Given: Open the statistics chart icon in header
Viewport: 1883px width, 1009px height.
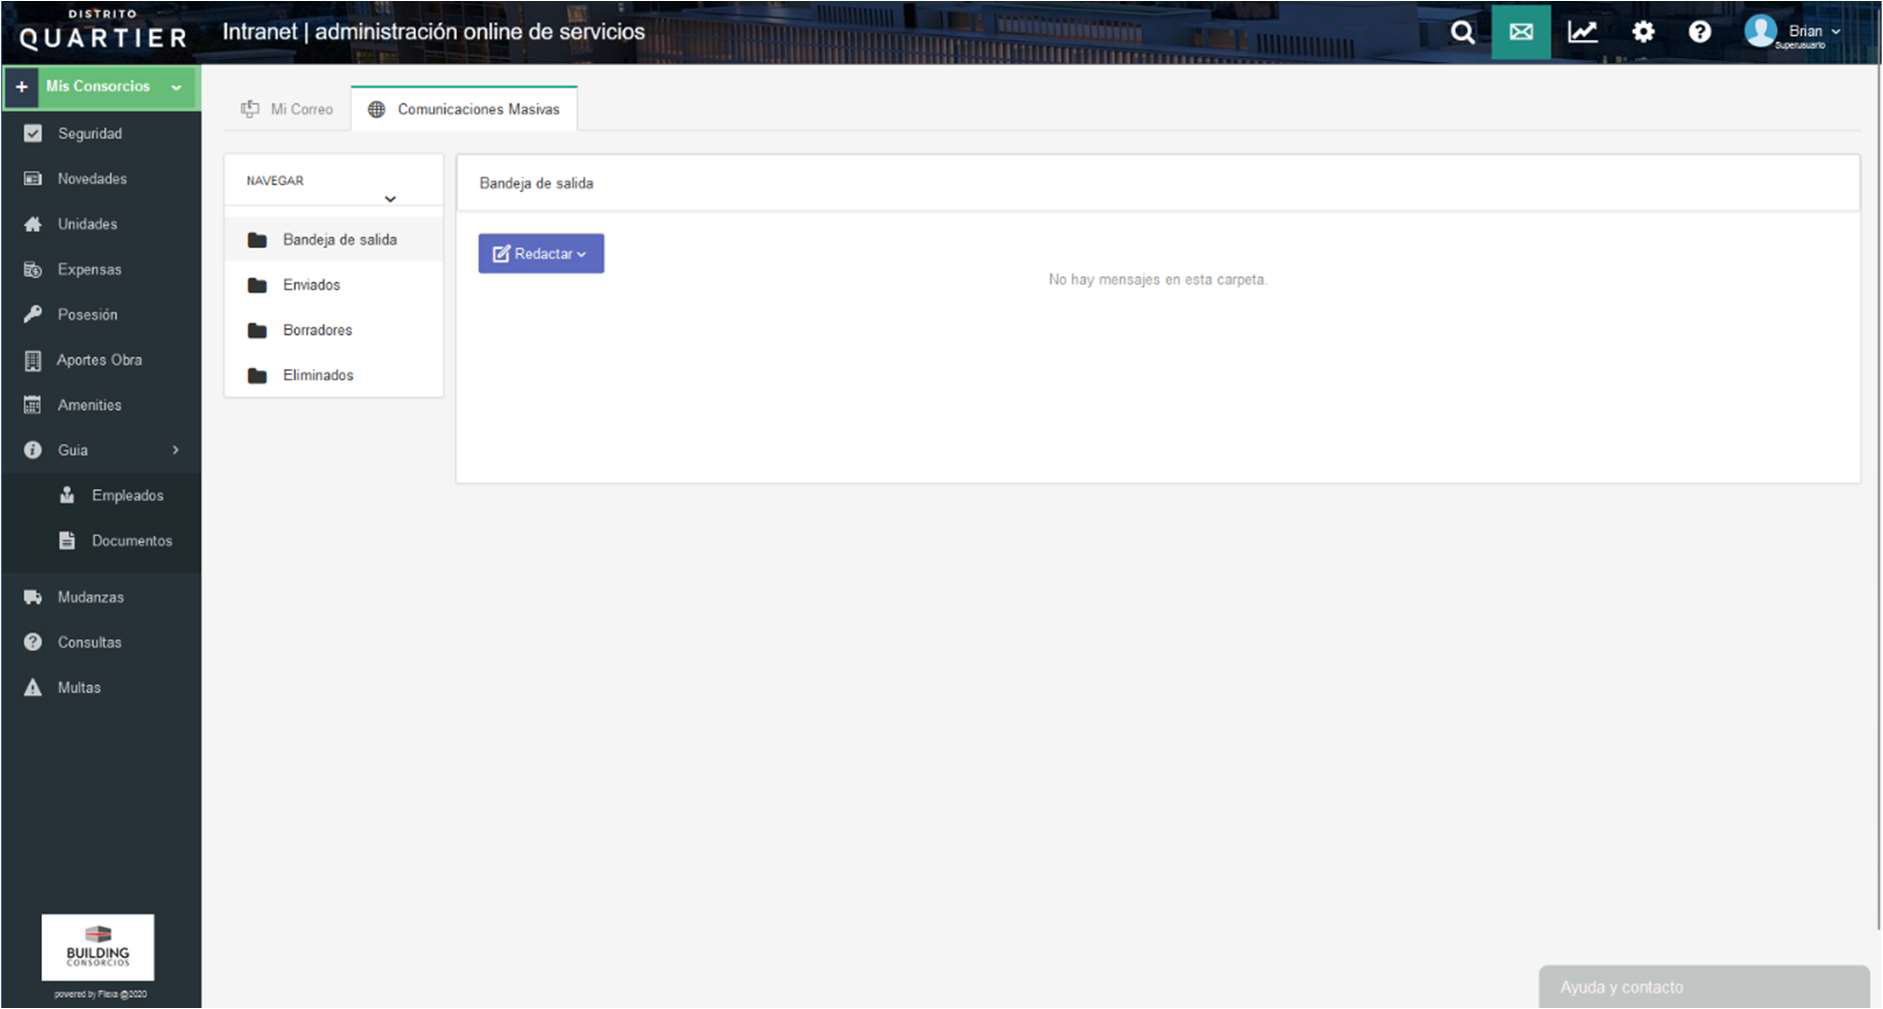Looking at the screenshot, I should (x=1582, y=32).
